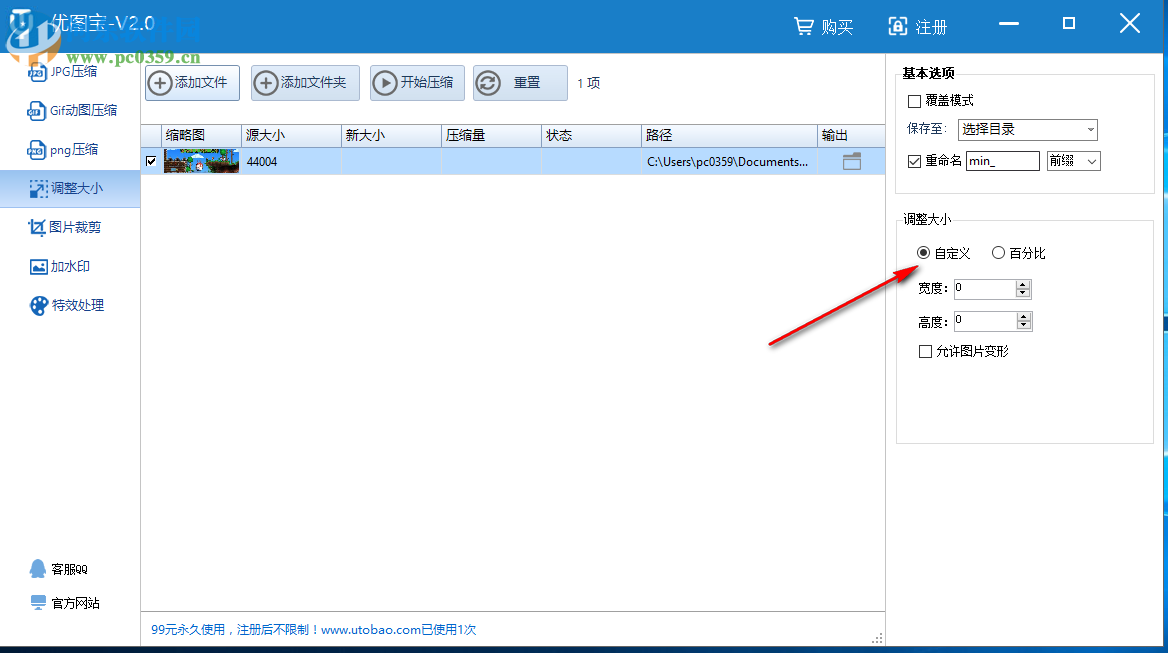Uncheck the file row checkbox

click(151, 161)
